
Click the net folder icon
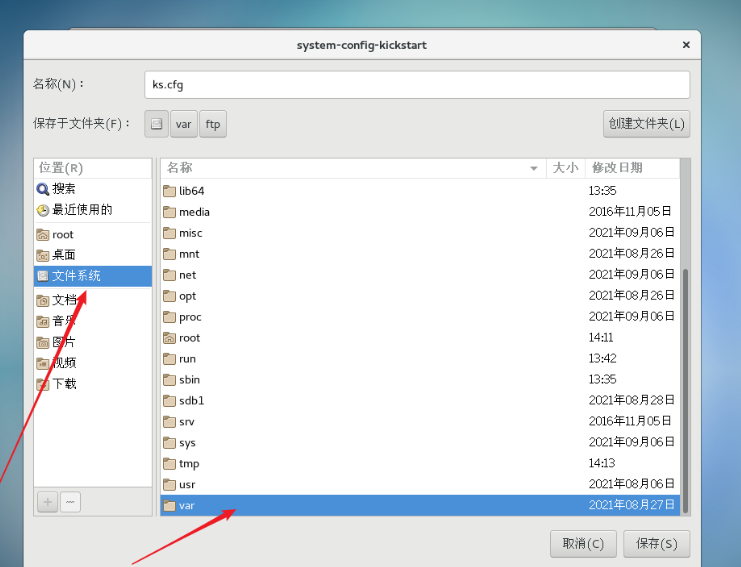pos(169,275)
